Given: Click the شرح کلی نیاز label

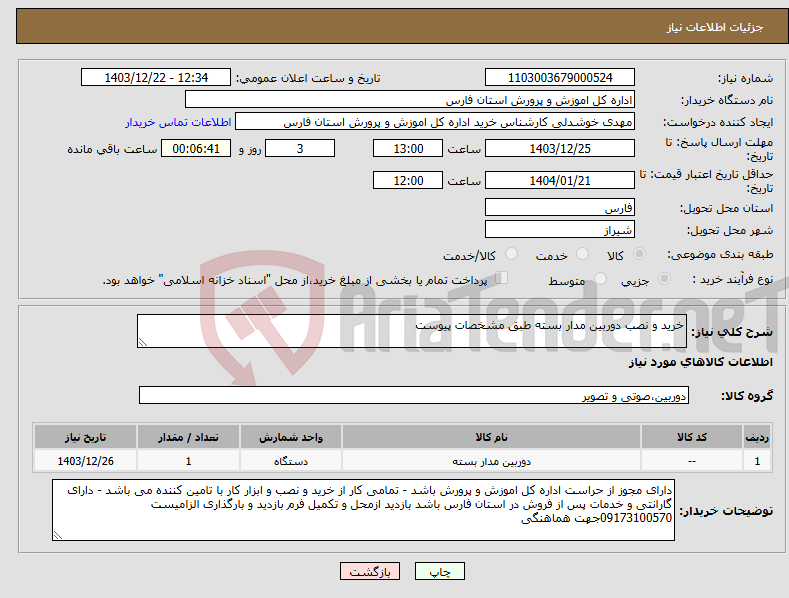Looking at the screenshot, I should [732, 332].
